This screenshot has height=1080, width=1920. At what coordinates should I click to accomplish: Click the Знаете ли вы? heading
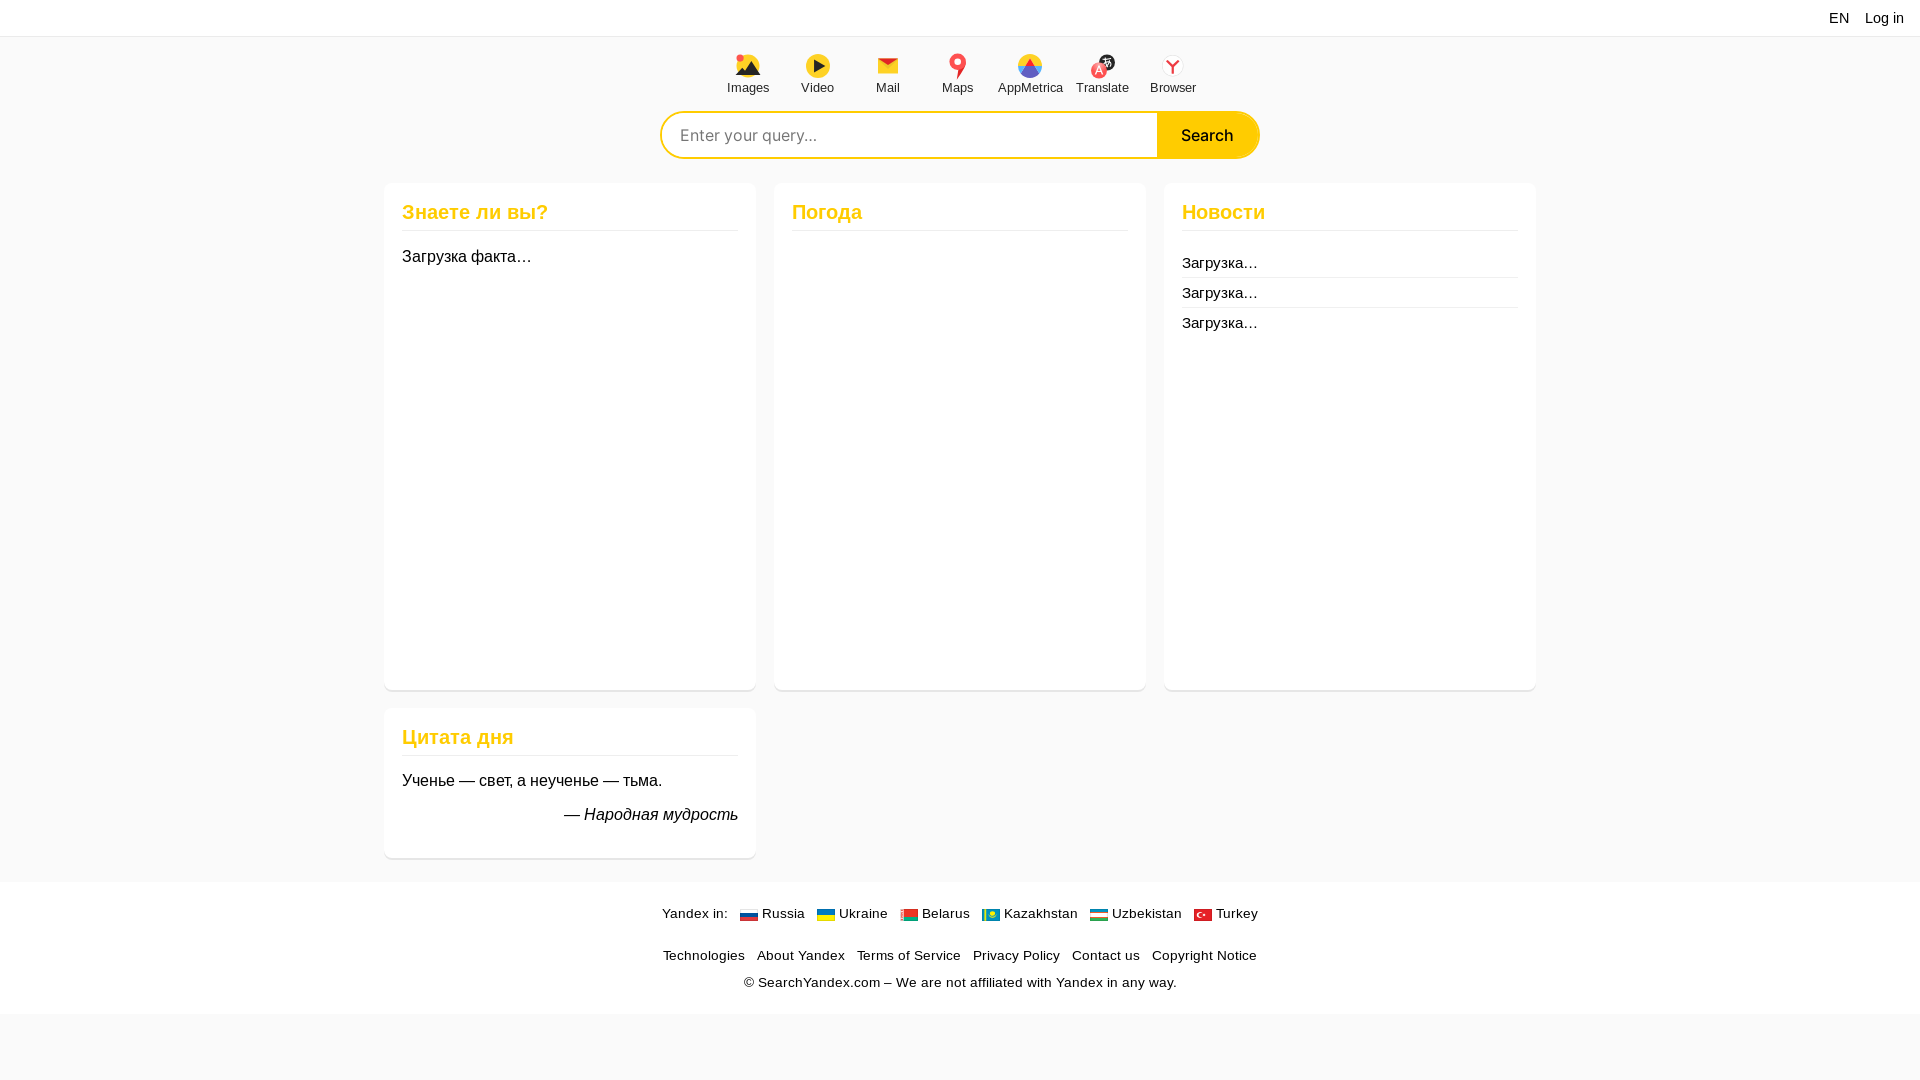click(475, 212)
